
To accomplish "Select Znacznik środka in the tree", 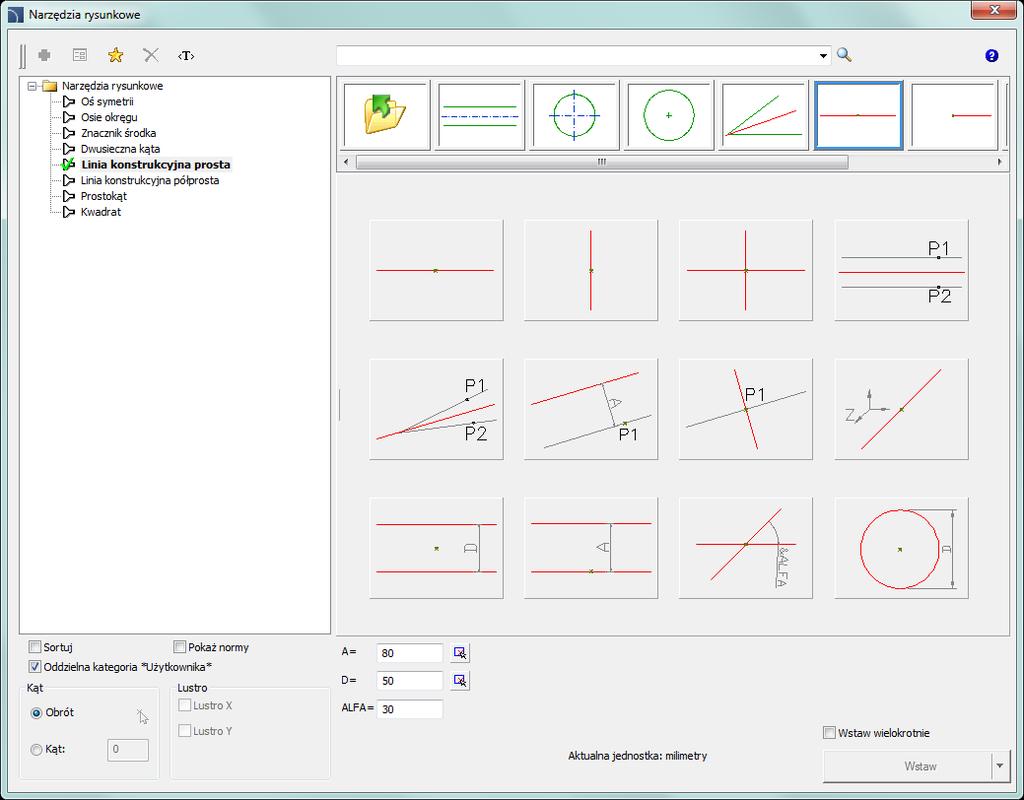I will tap(118, 133).
